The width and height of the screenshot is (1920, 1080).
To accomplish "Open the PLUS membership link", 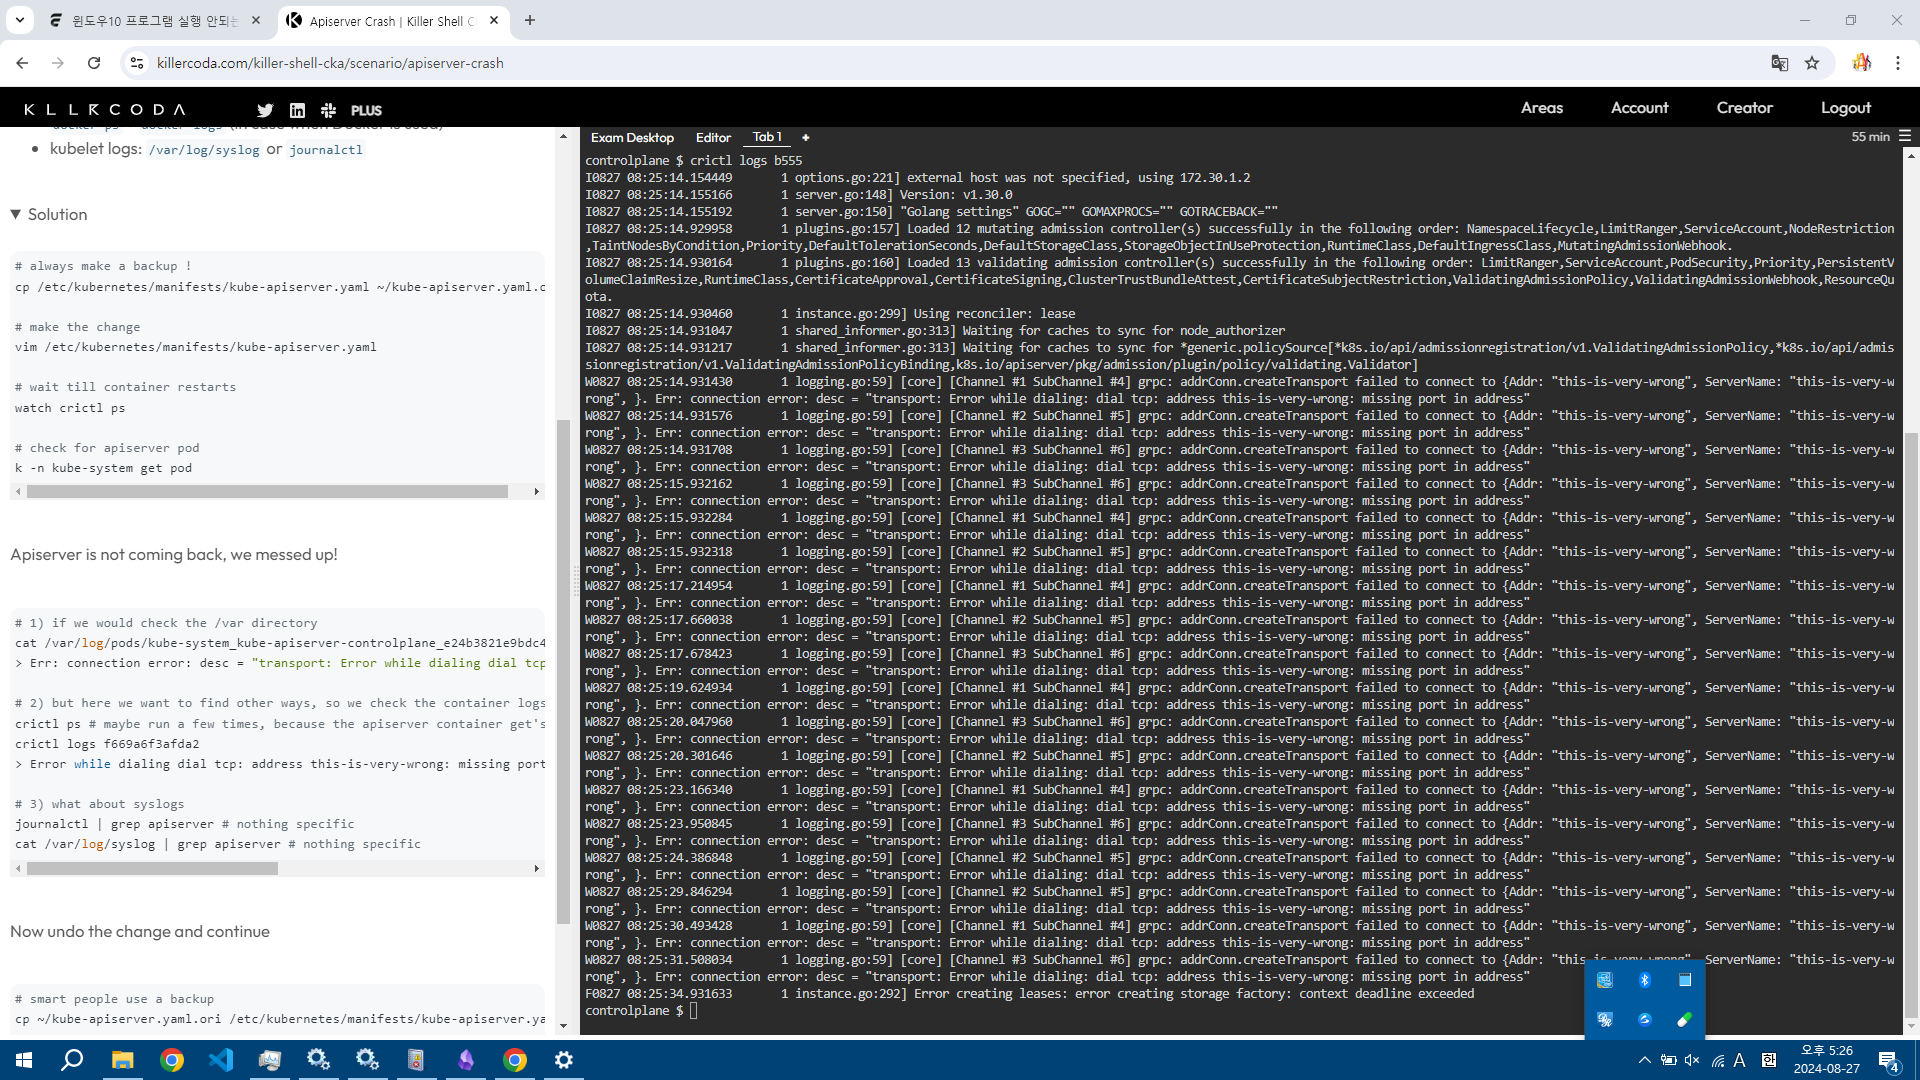I will (366, 110).
